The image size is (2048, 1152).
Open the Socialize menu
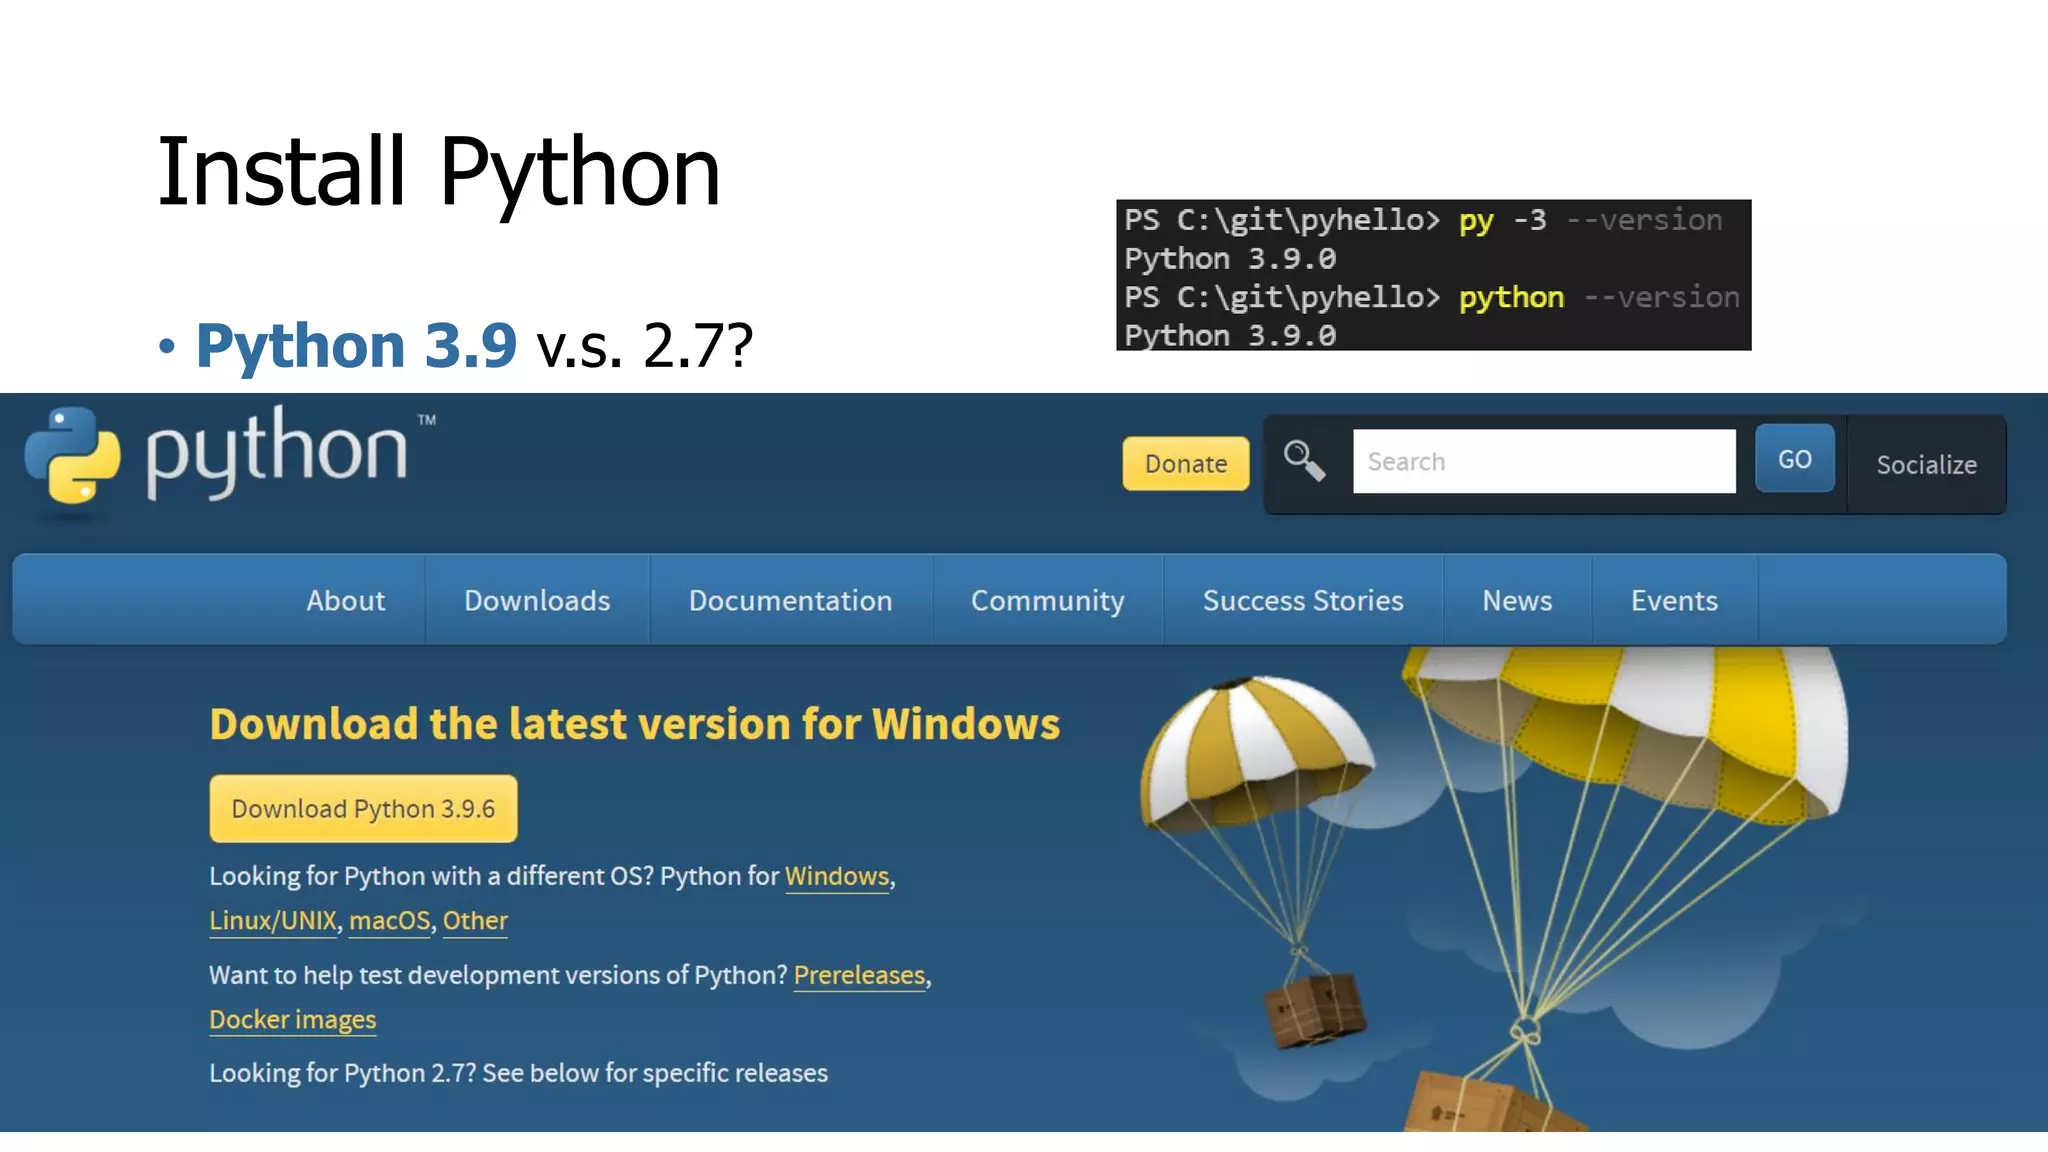click(x=1926, y=465)
